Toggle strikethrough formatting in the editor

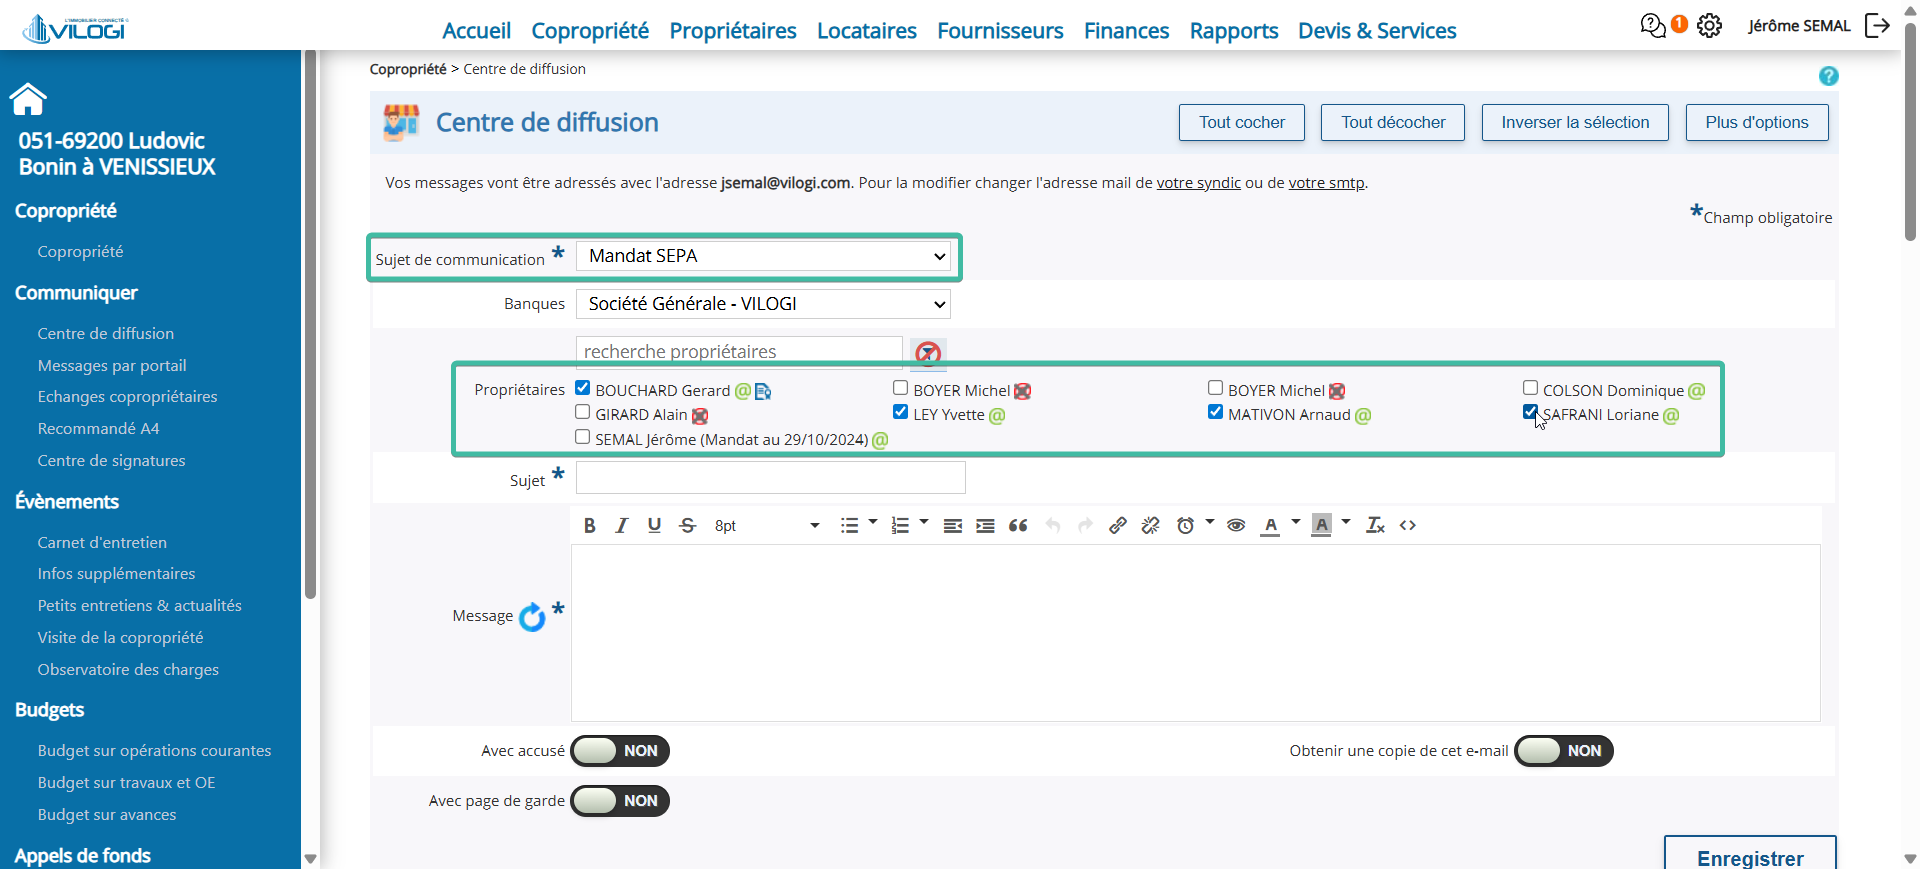687,525
